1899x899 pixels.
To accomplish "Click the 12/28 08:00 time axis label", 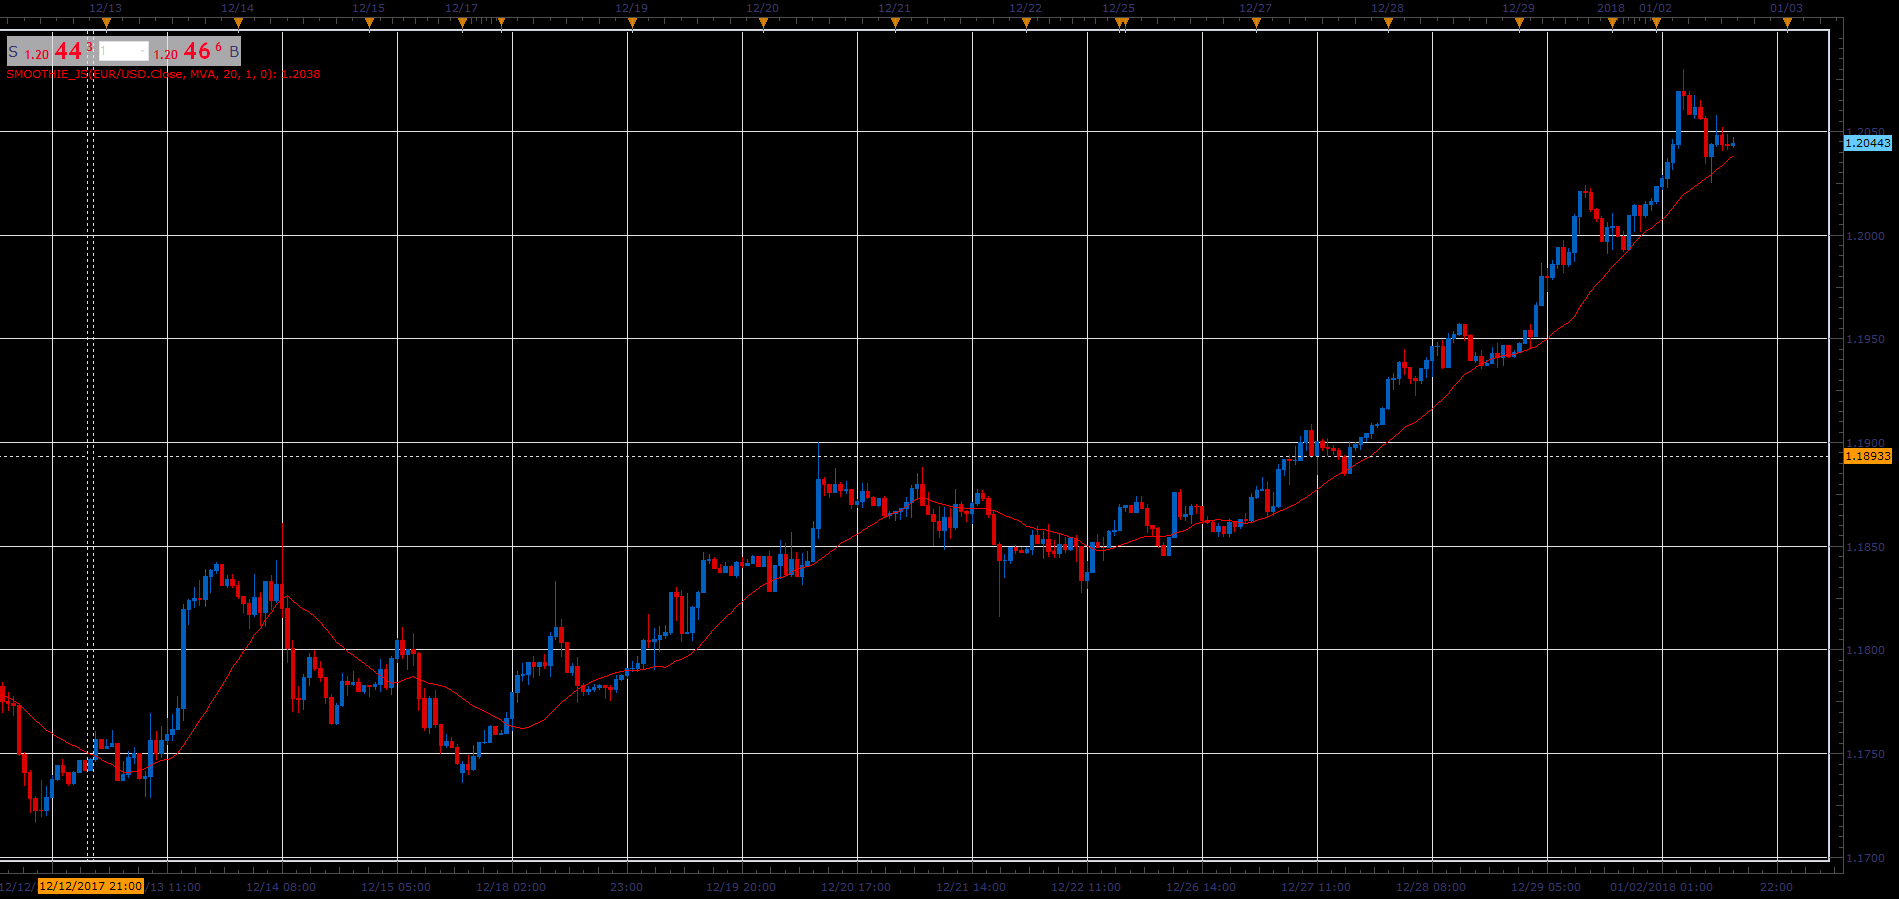I will coord(1431,887).
